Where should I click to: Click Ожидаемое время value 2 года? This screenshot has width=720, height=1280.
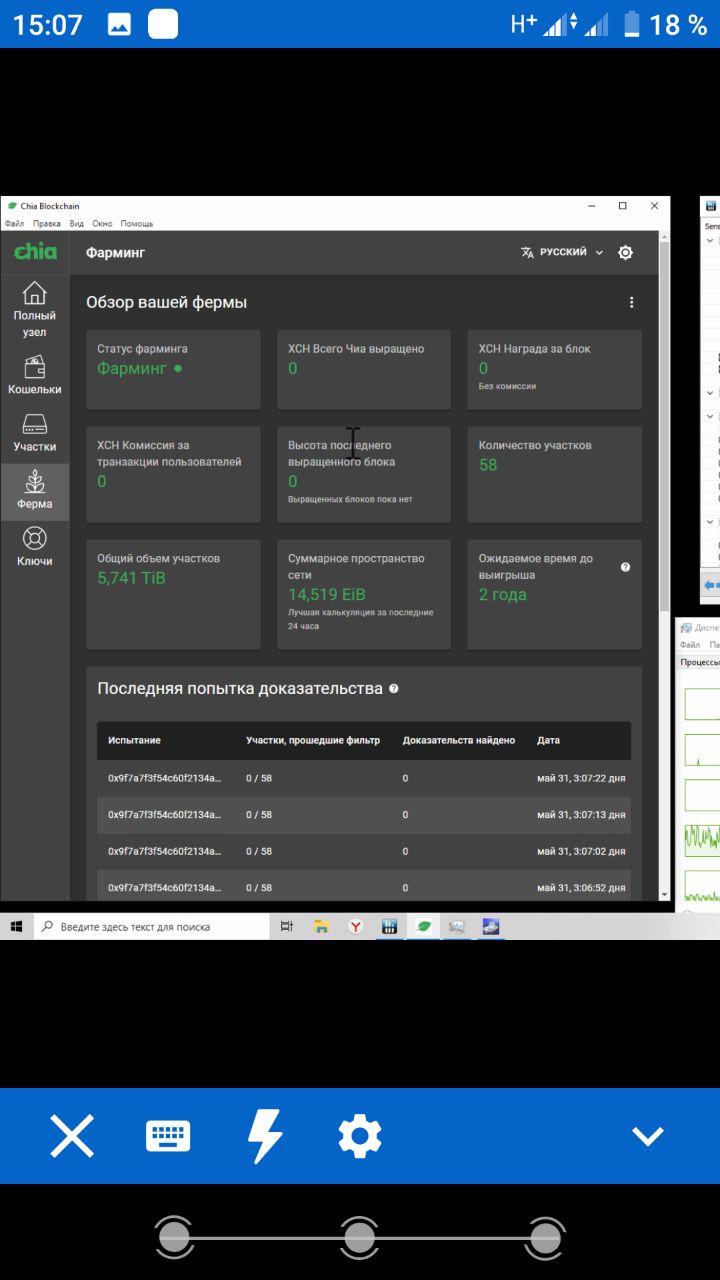click(502, 594)
